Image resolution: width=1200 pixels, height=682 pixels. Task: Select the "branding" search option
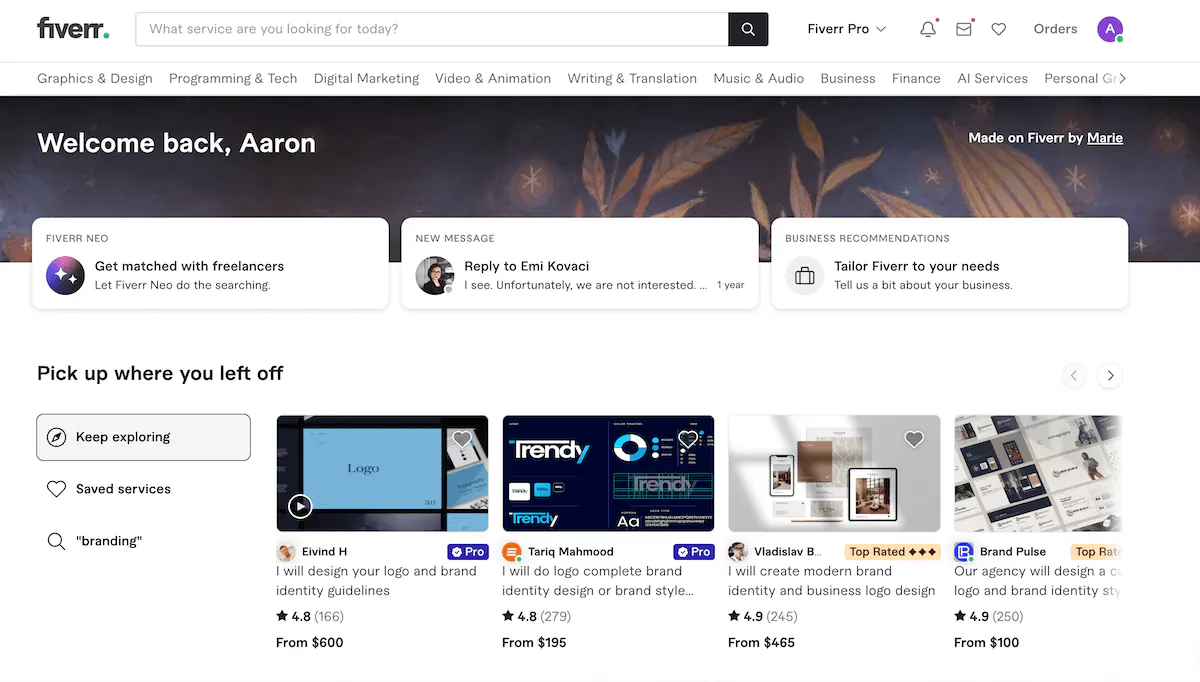click(x=143, y=541)
